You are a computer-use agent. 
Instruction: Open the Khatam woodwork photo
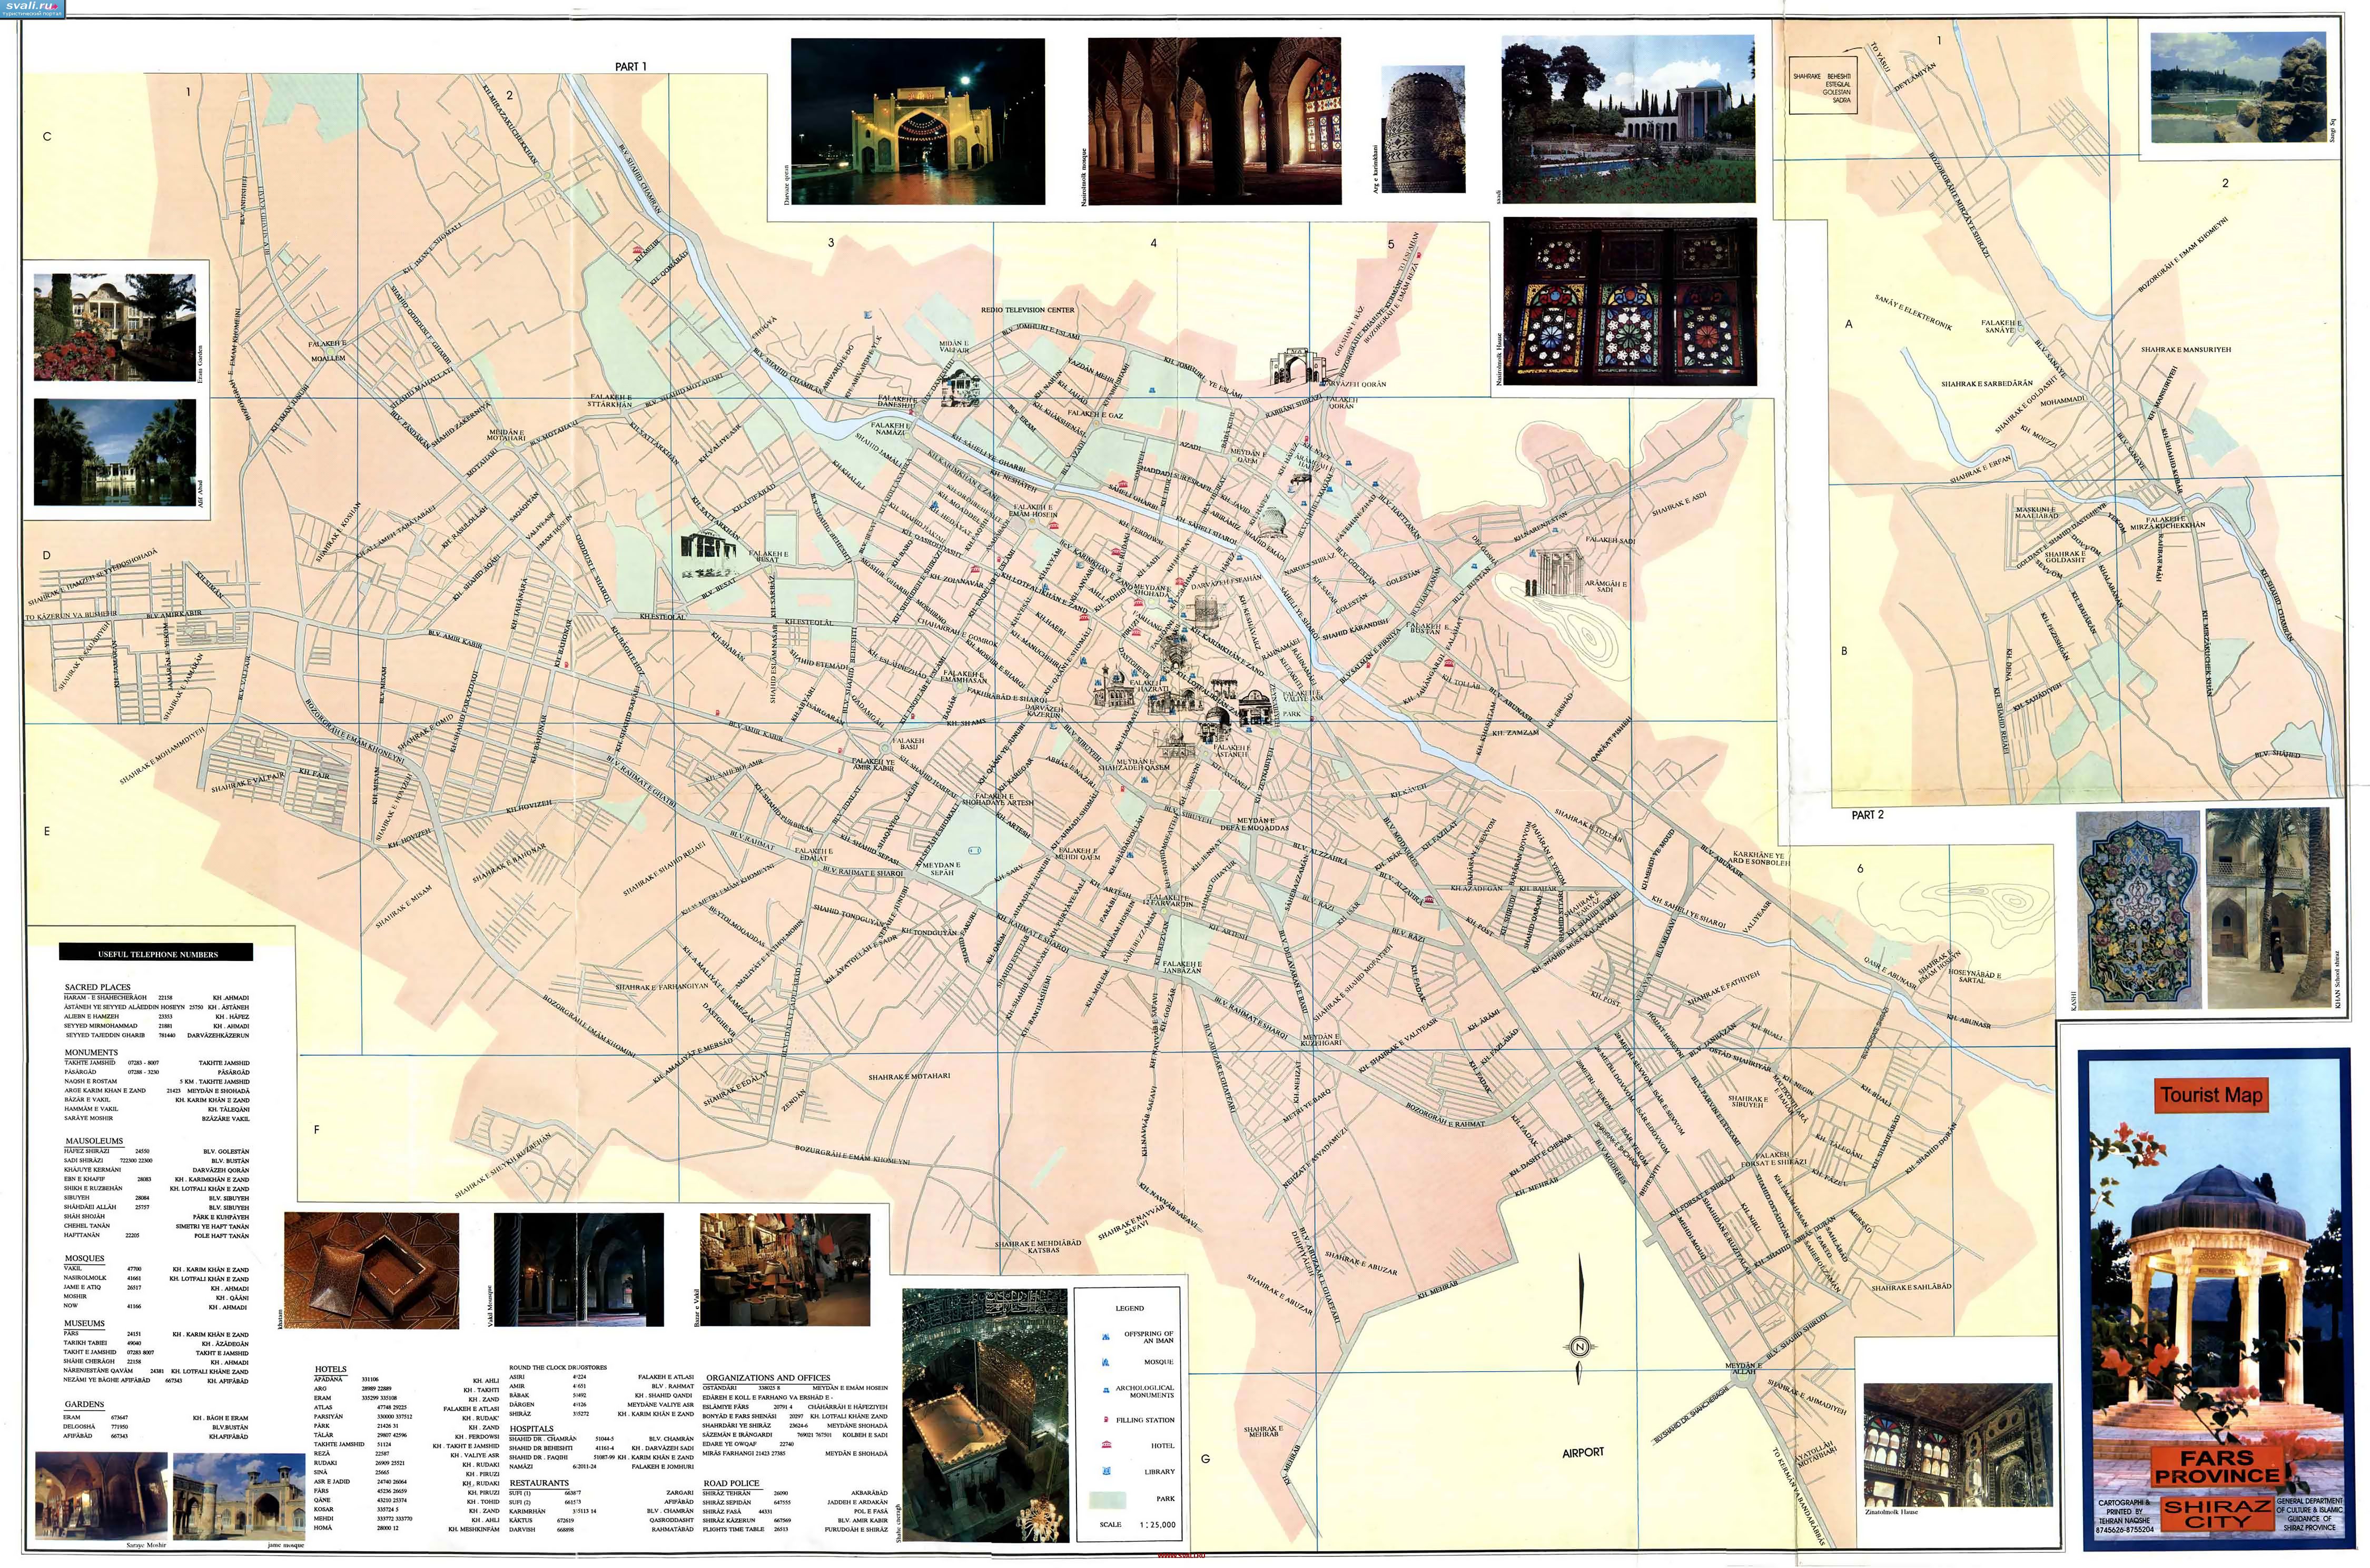pos(372,1270)
